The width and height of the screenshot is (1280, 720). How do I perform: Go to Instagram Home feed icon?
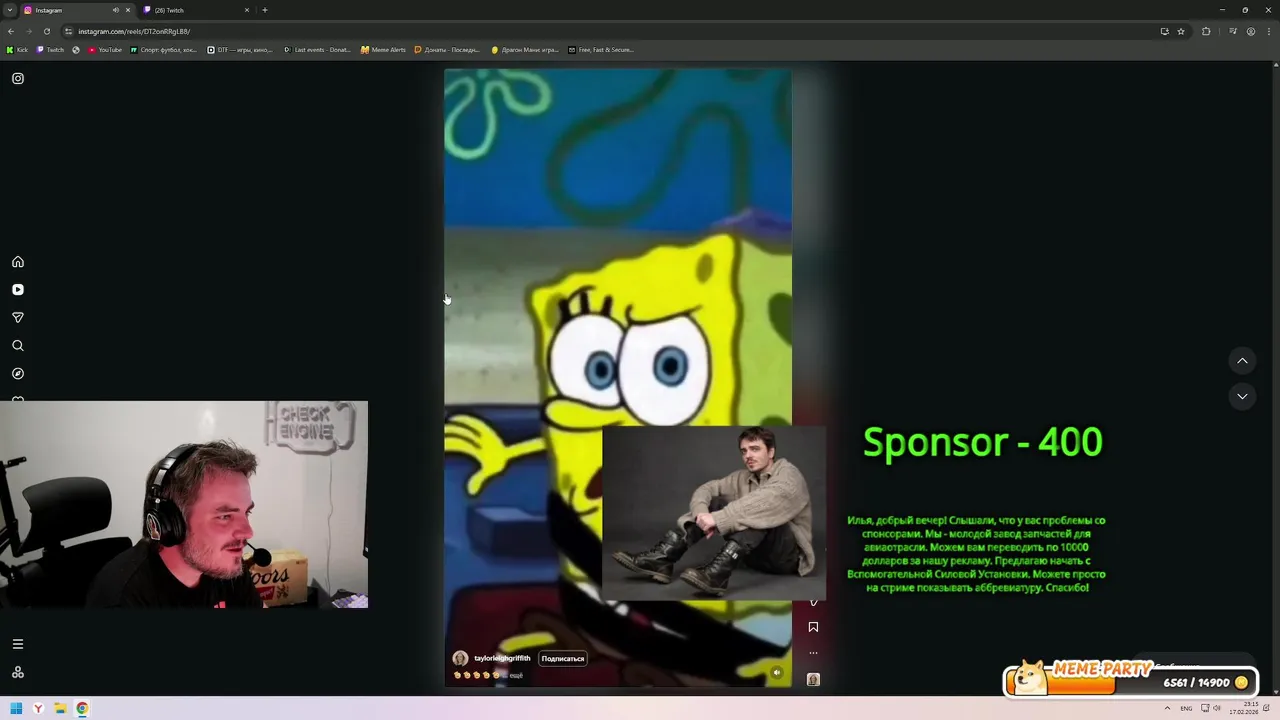18,262
